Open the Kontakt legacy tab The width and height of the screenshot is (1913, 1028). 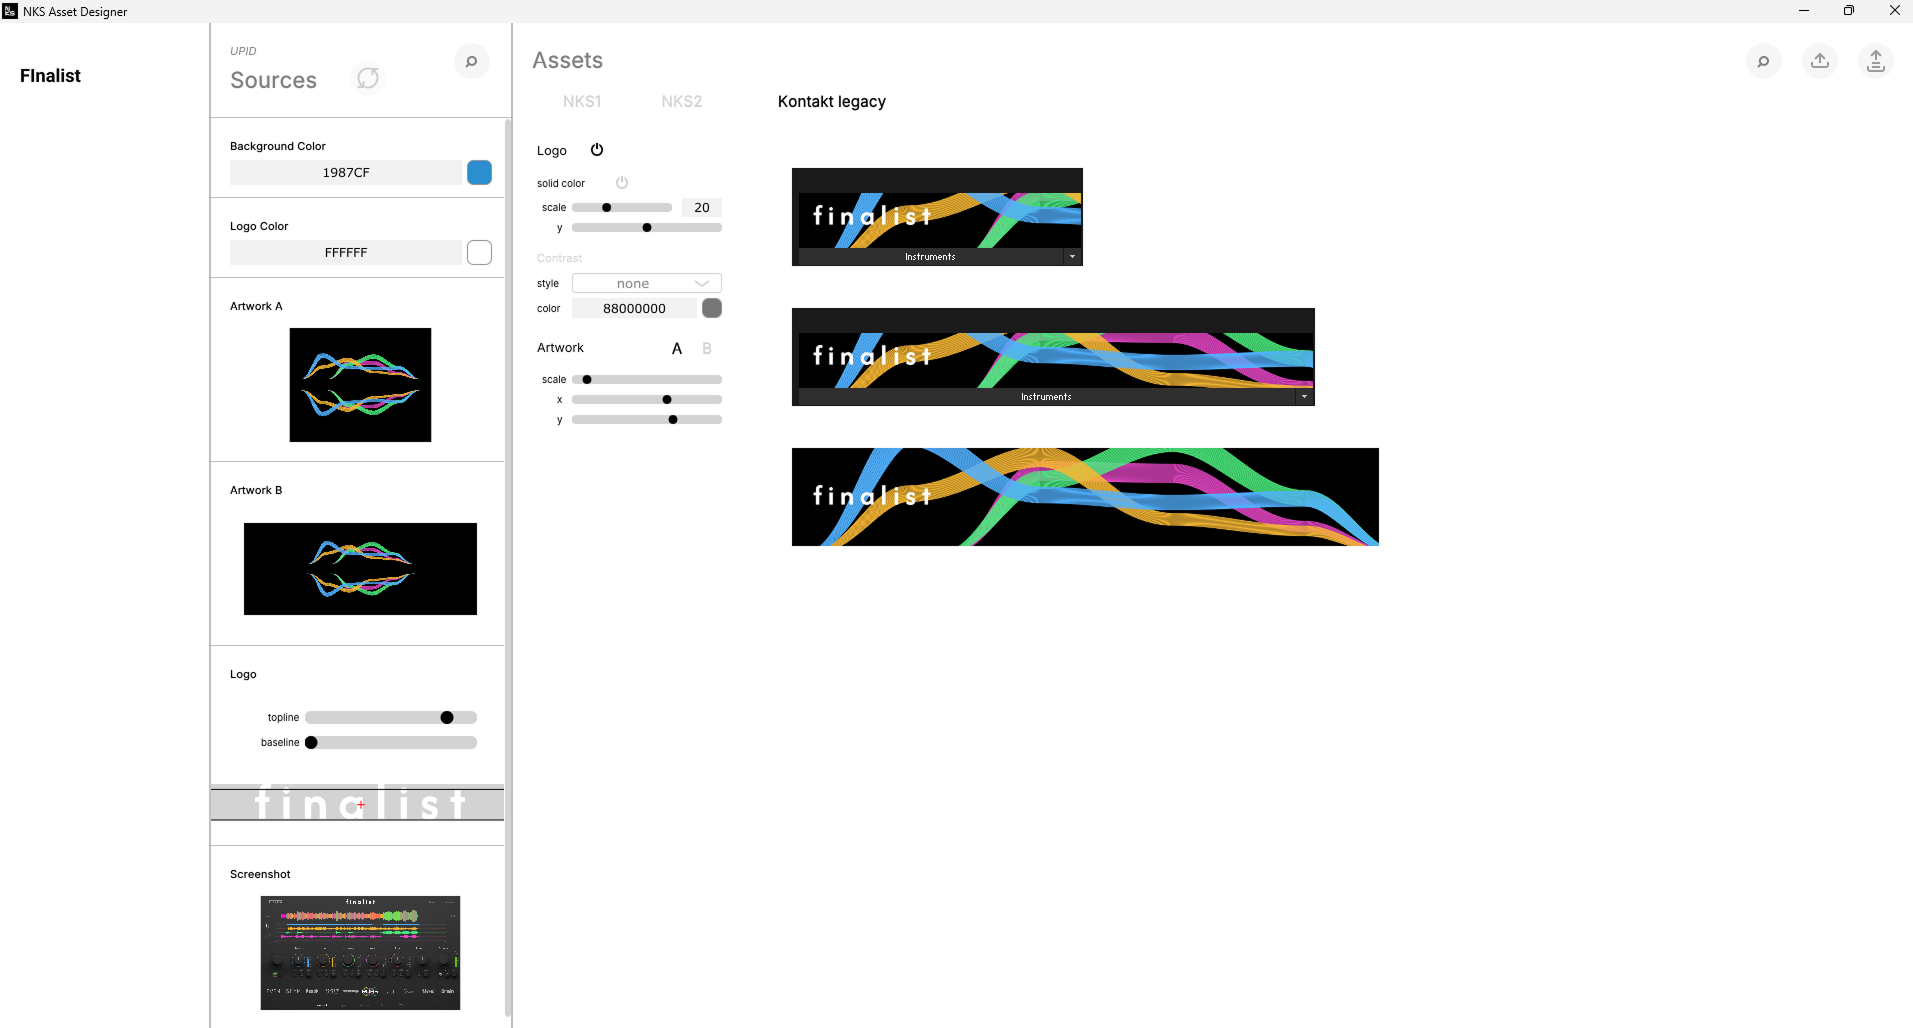coord(831,101)
